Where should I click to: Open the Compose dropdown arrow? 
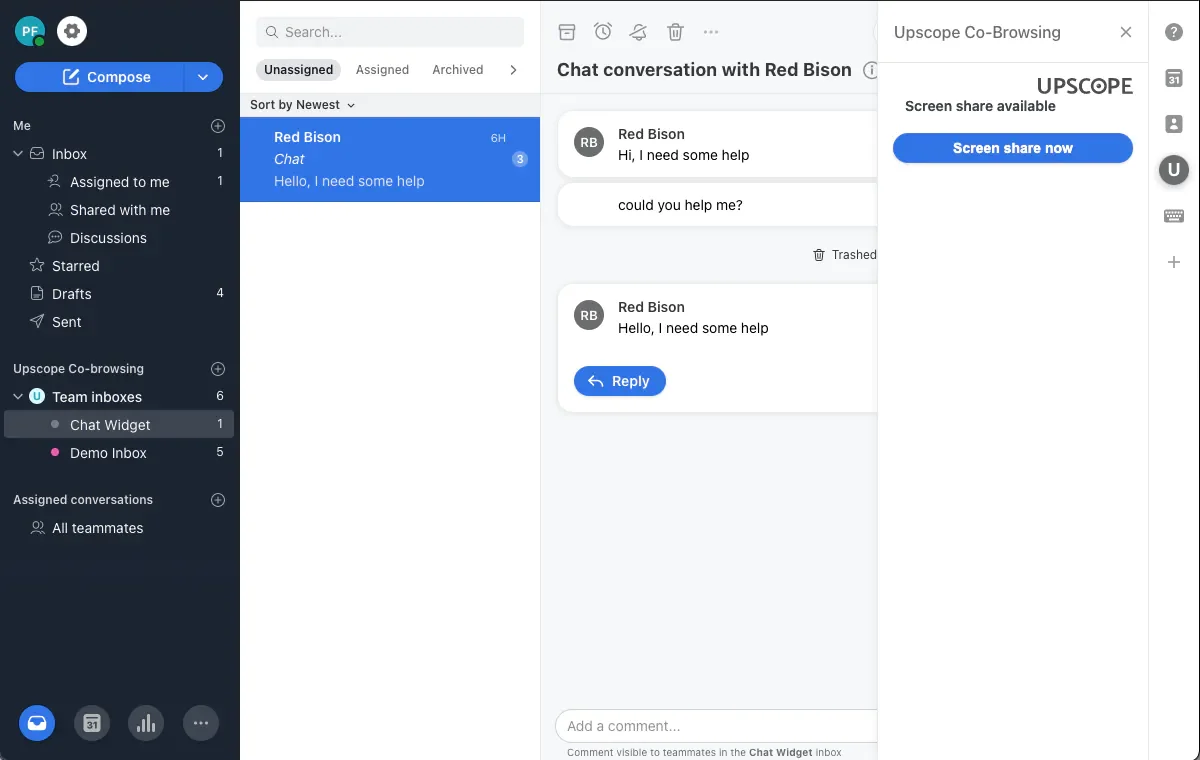(x=204, y=77)
